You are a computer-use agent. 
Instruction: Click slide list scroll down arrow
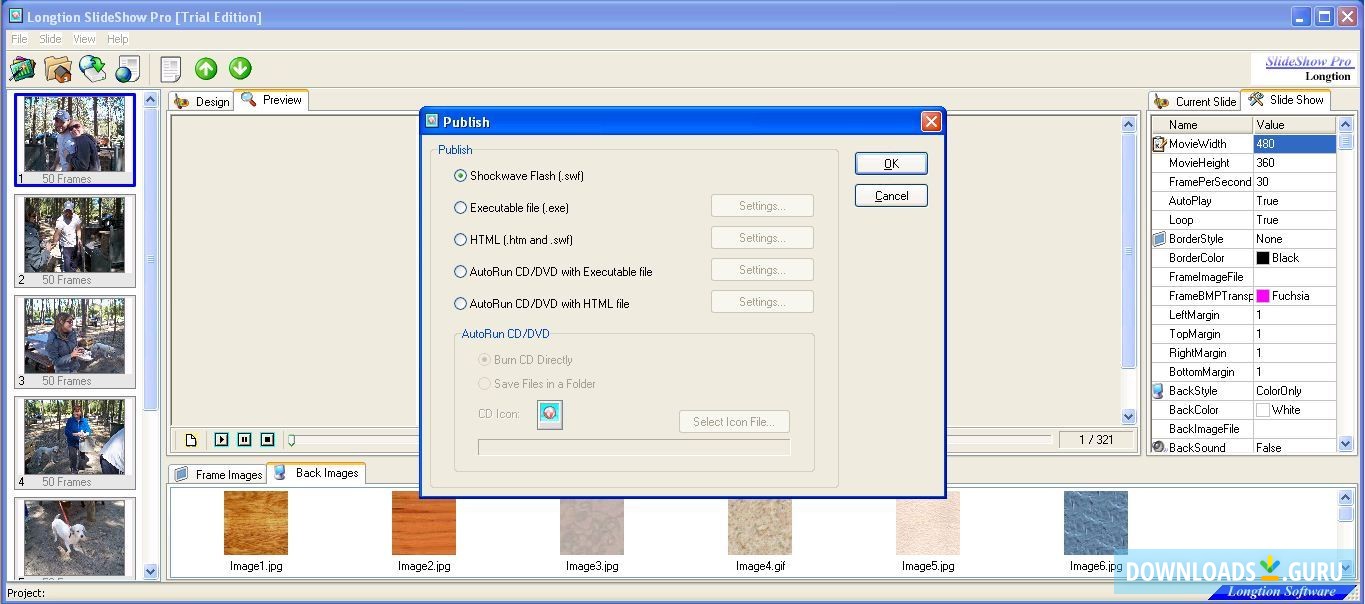[x=151, y=571]
